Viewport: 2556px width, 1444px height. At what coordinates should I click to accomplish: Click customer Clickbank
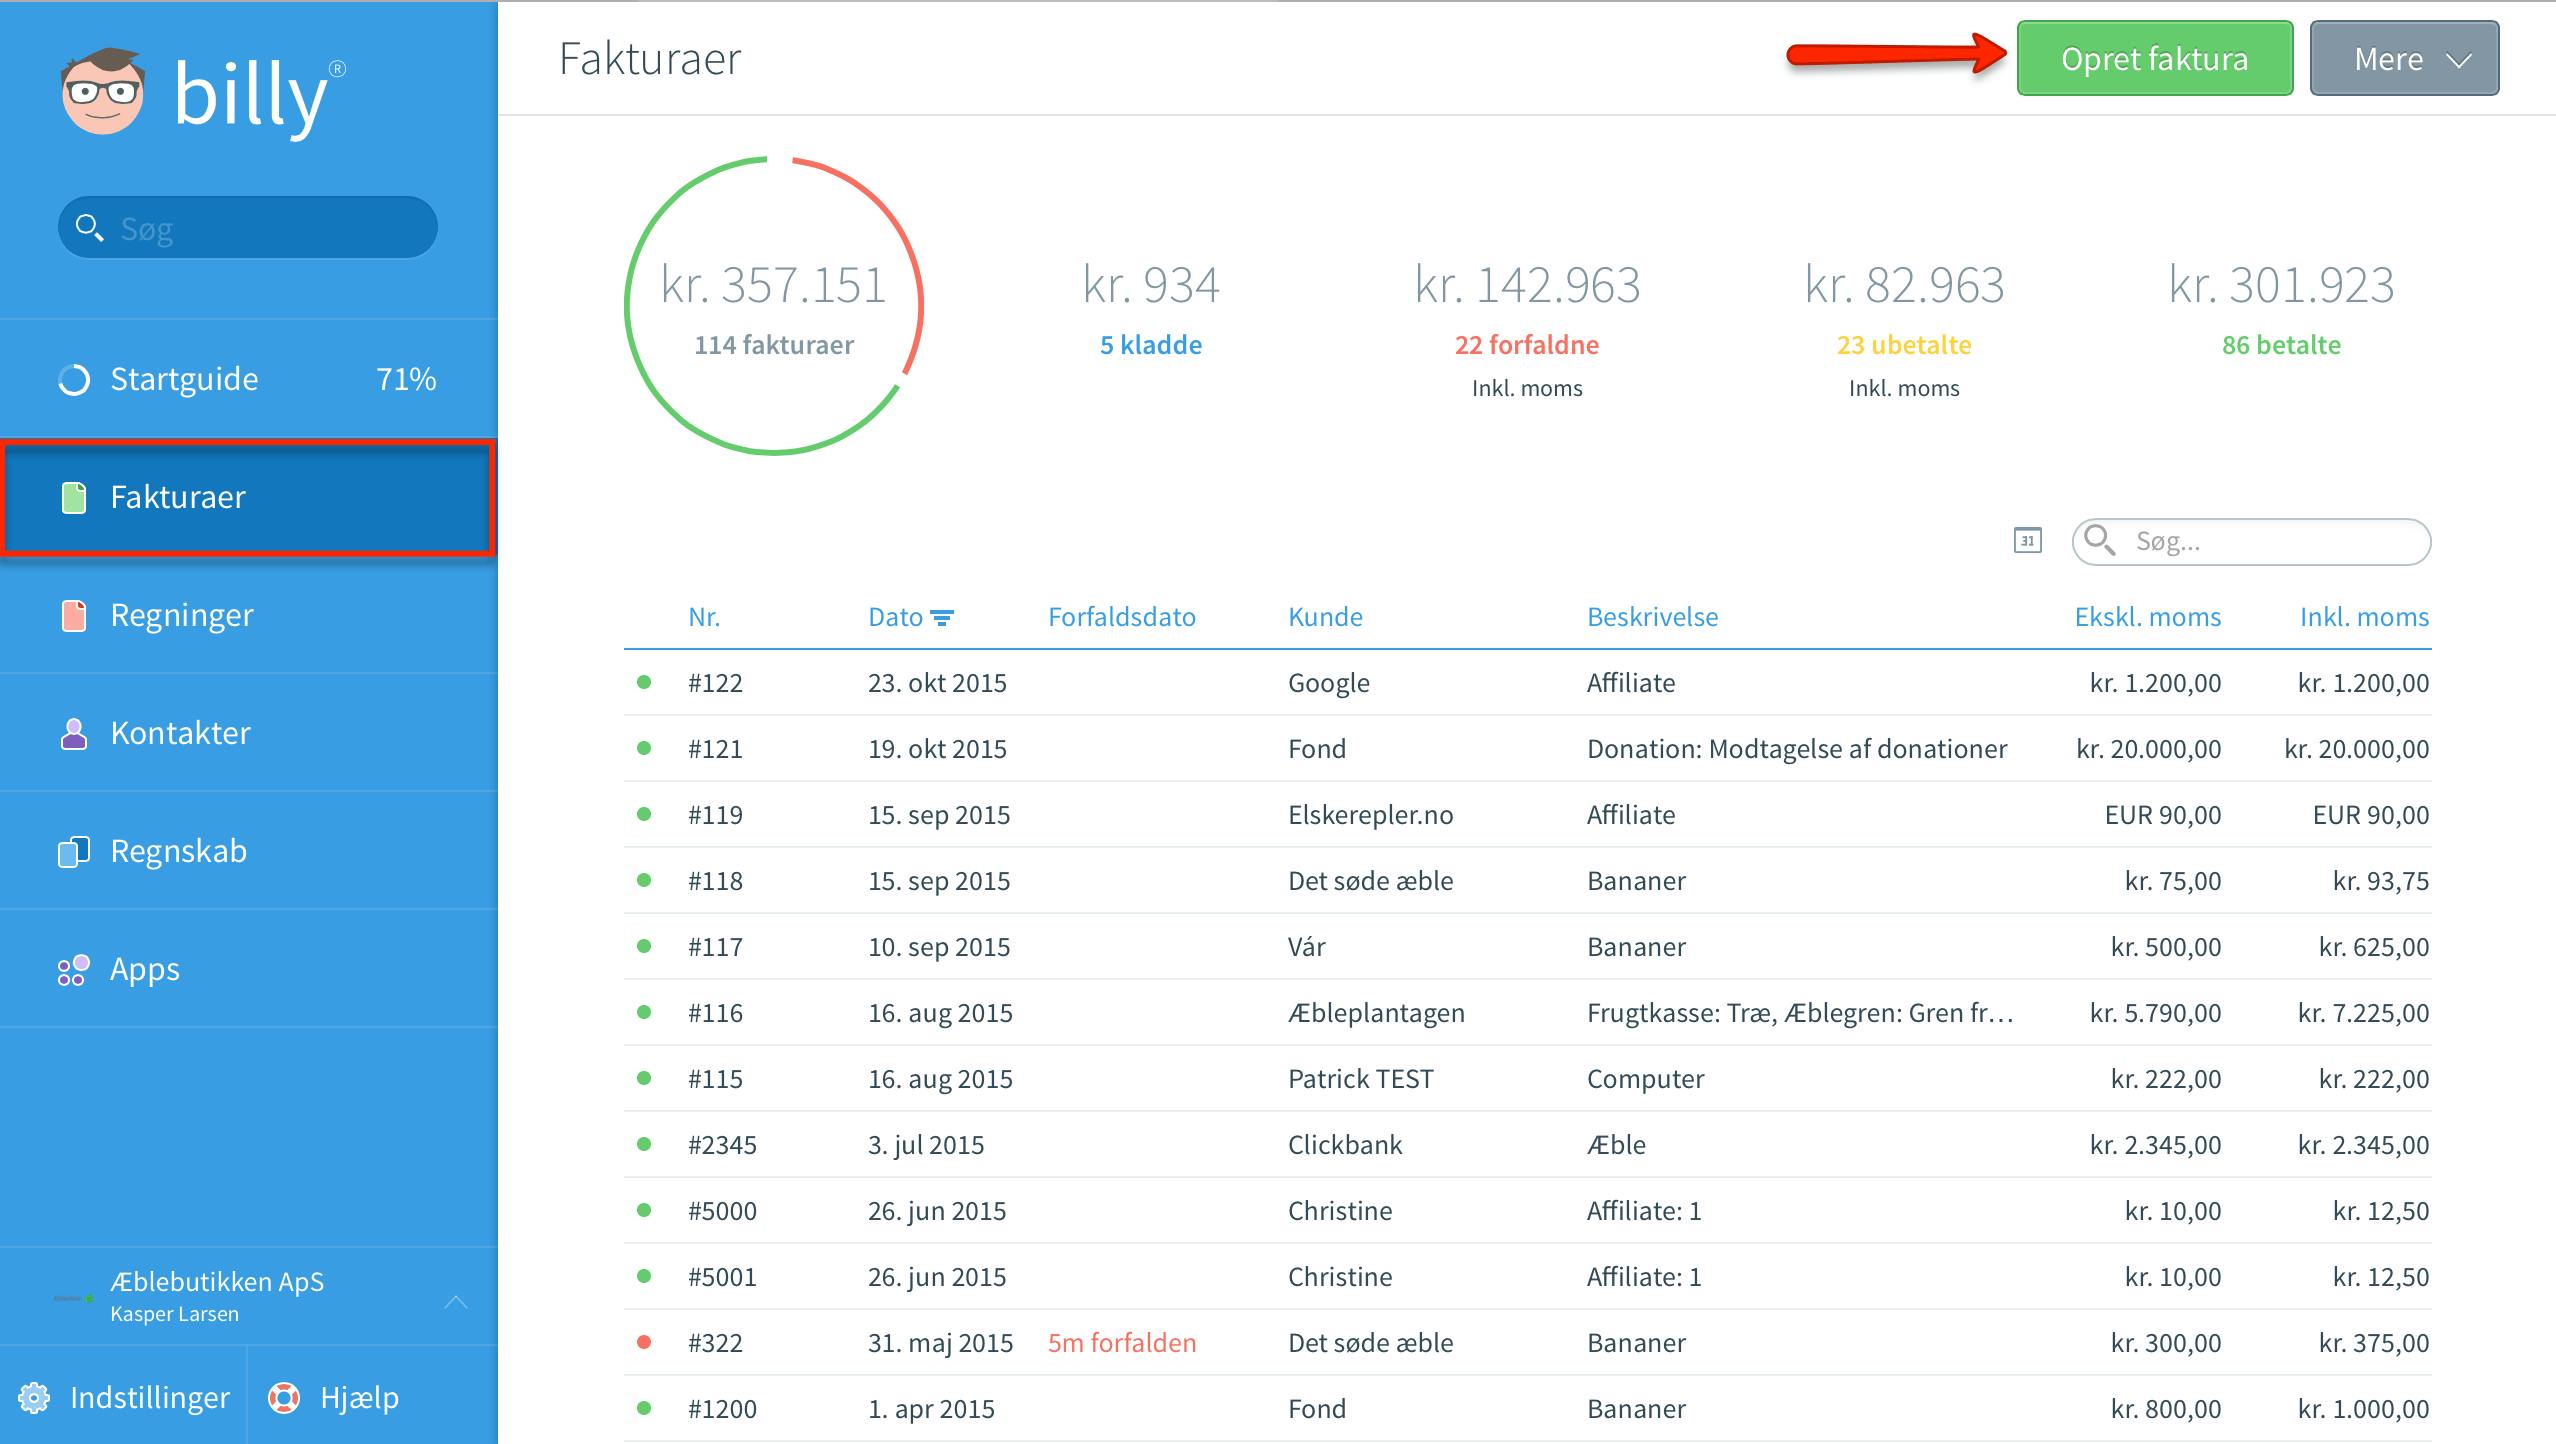tap(1345, 1145)
